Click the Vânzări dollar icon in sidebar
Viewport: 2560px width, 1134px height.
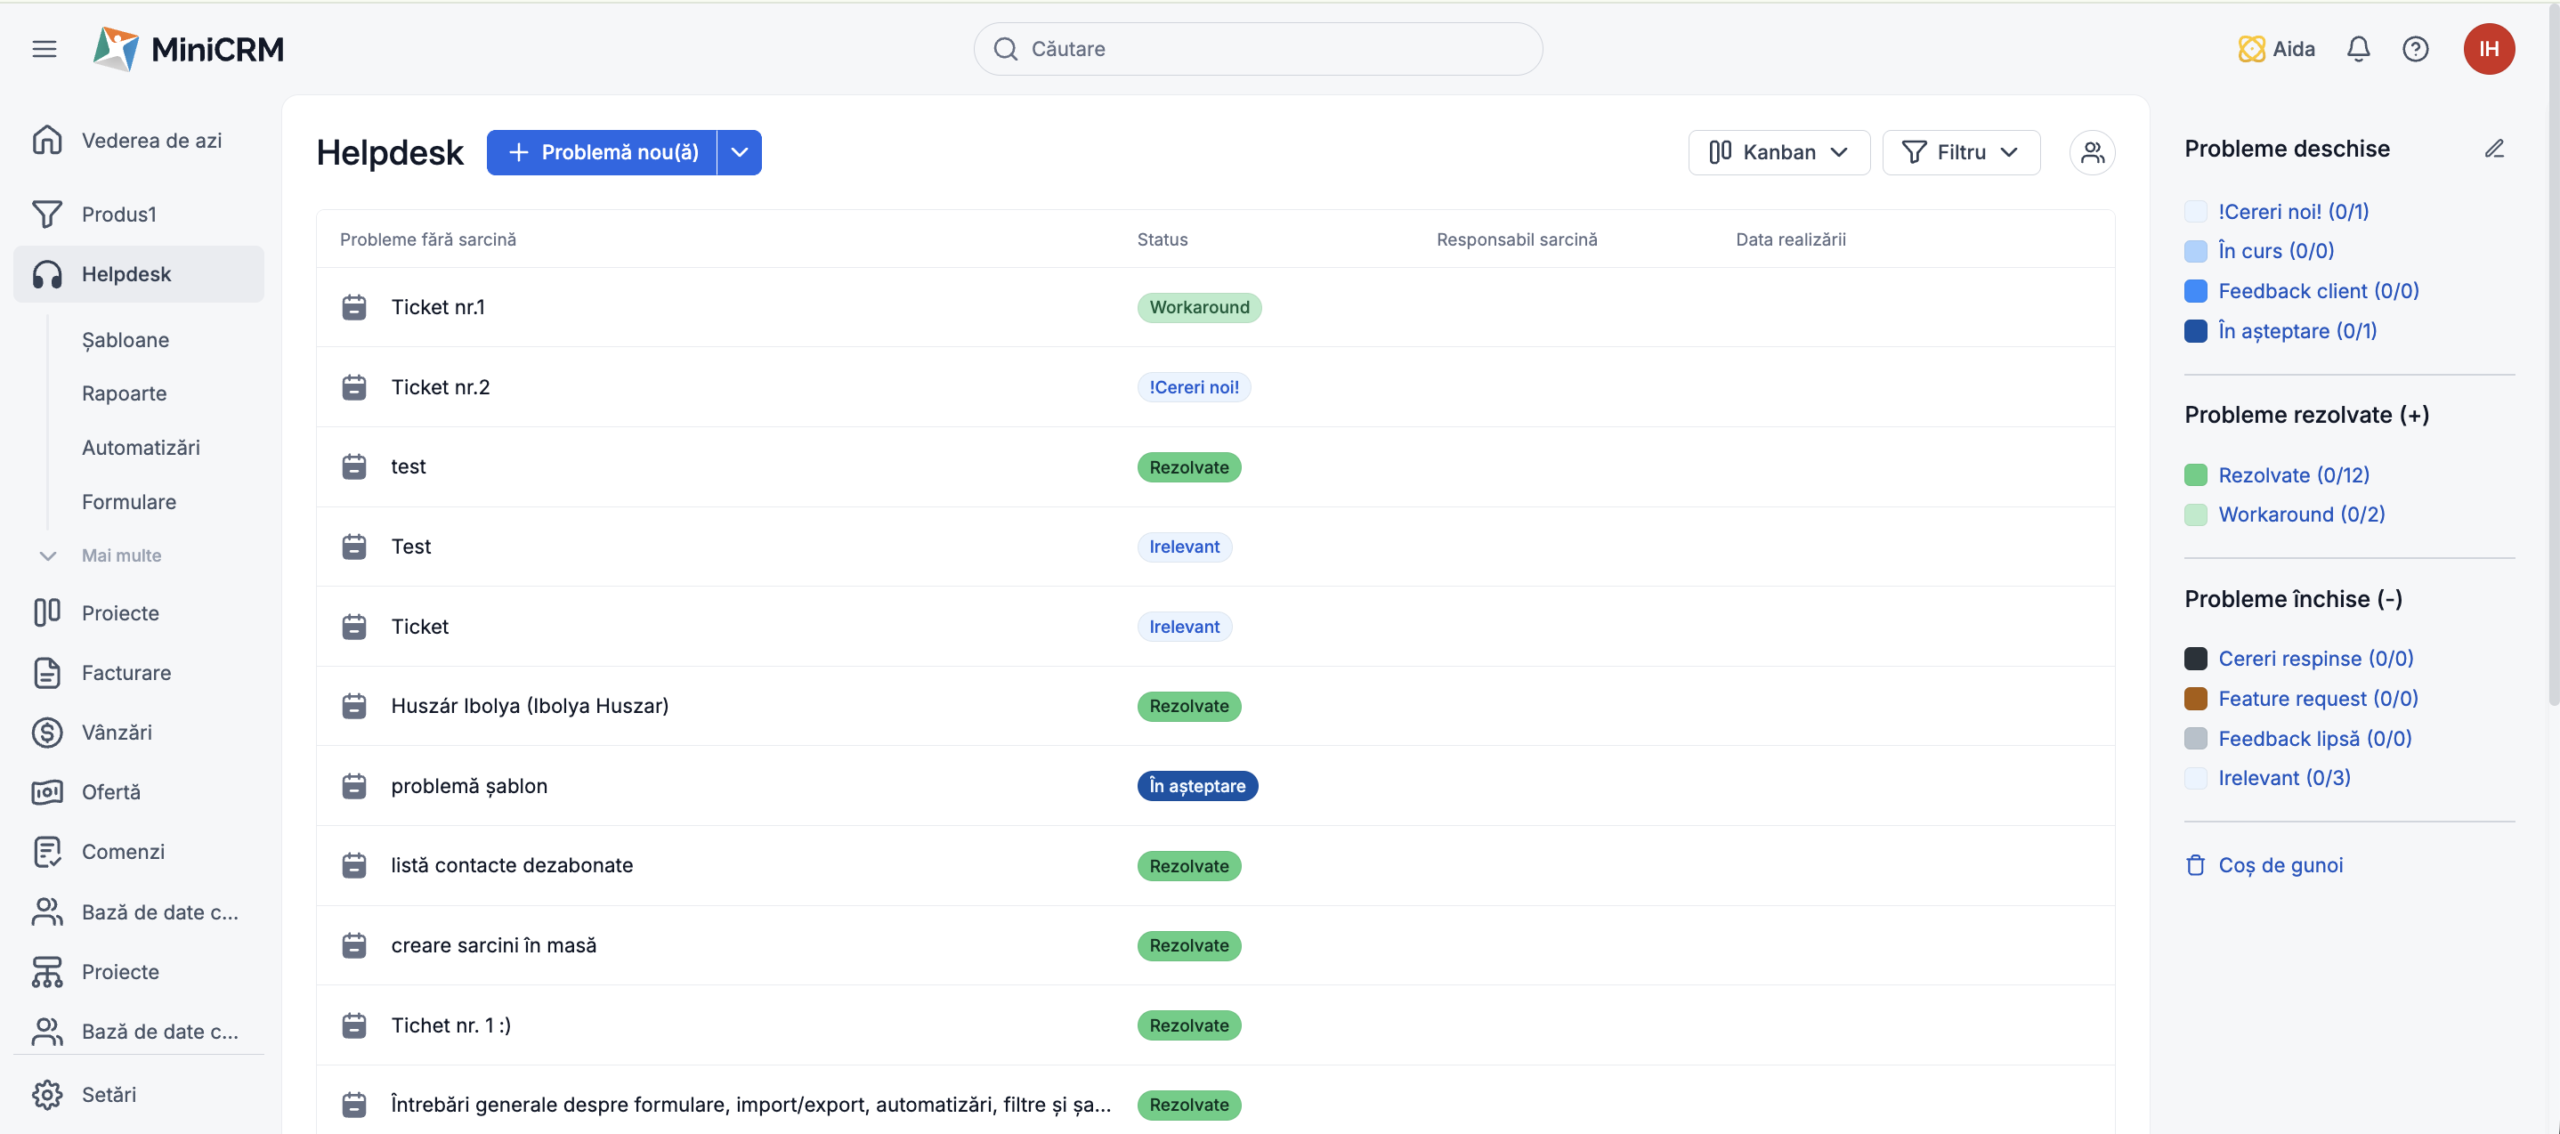pyautogui.click(x=47, y=732)
